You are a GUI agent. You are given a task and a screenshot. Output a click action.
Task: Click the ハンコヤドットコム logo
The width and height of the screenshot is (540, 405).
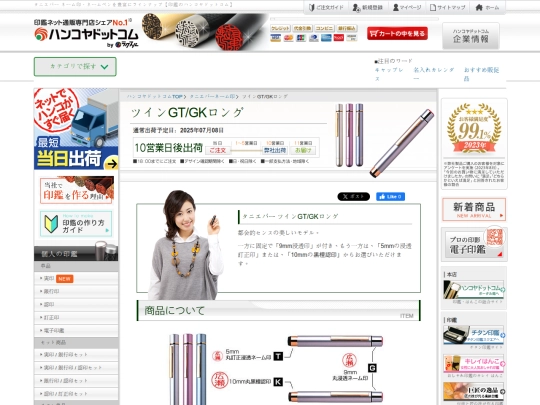[x=86, y=34]
